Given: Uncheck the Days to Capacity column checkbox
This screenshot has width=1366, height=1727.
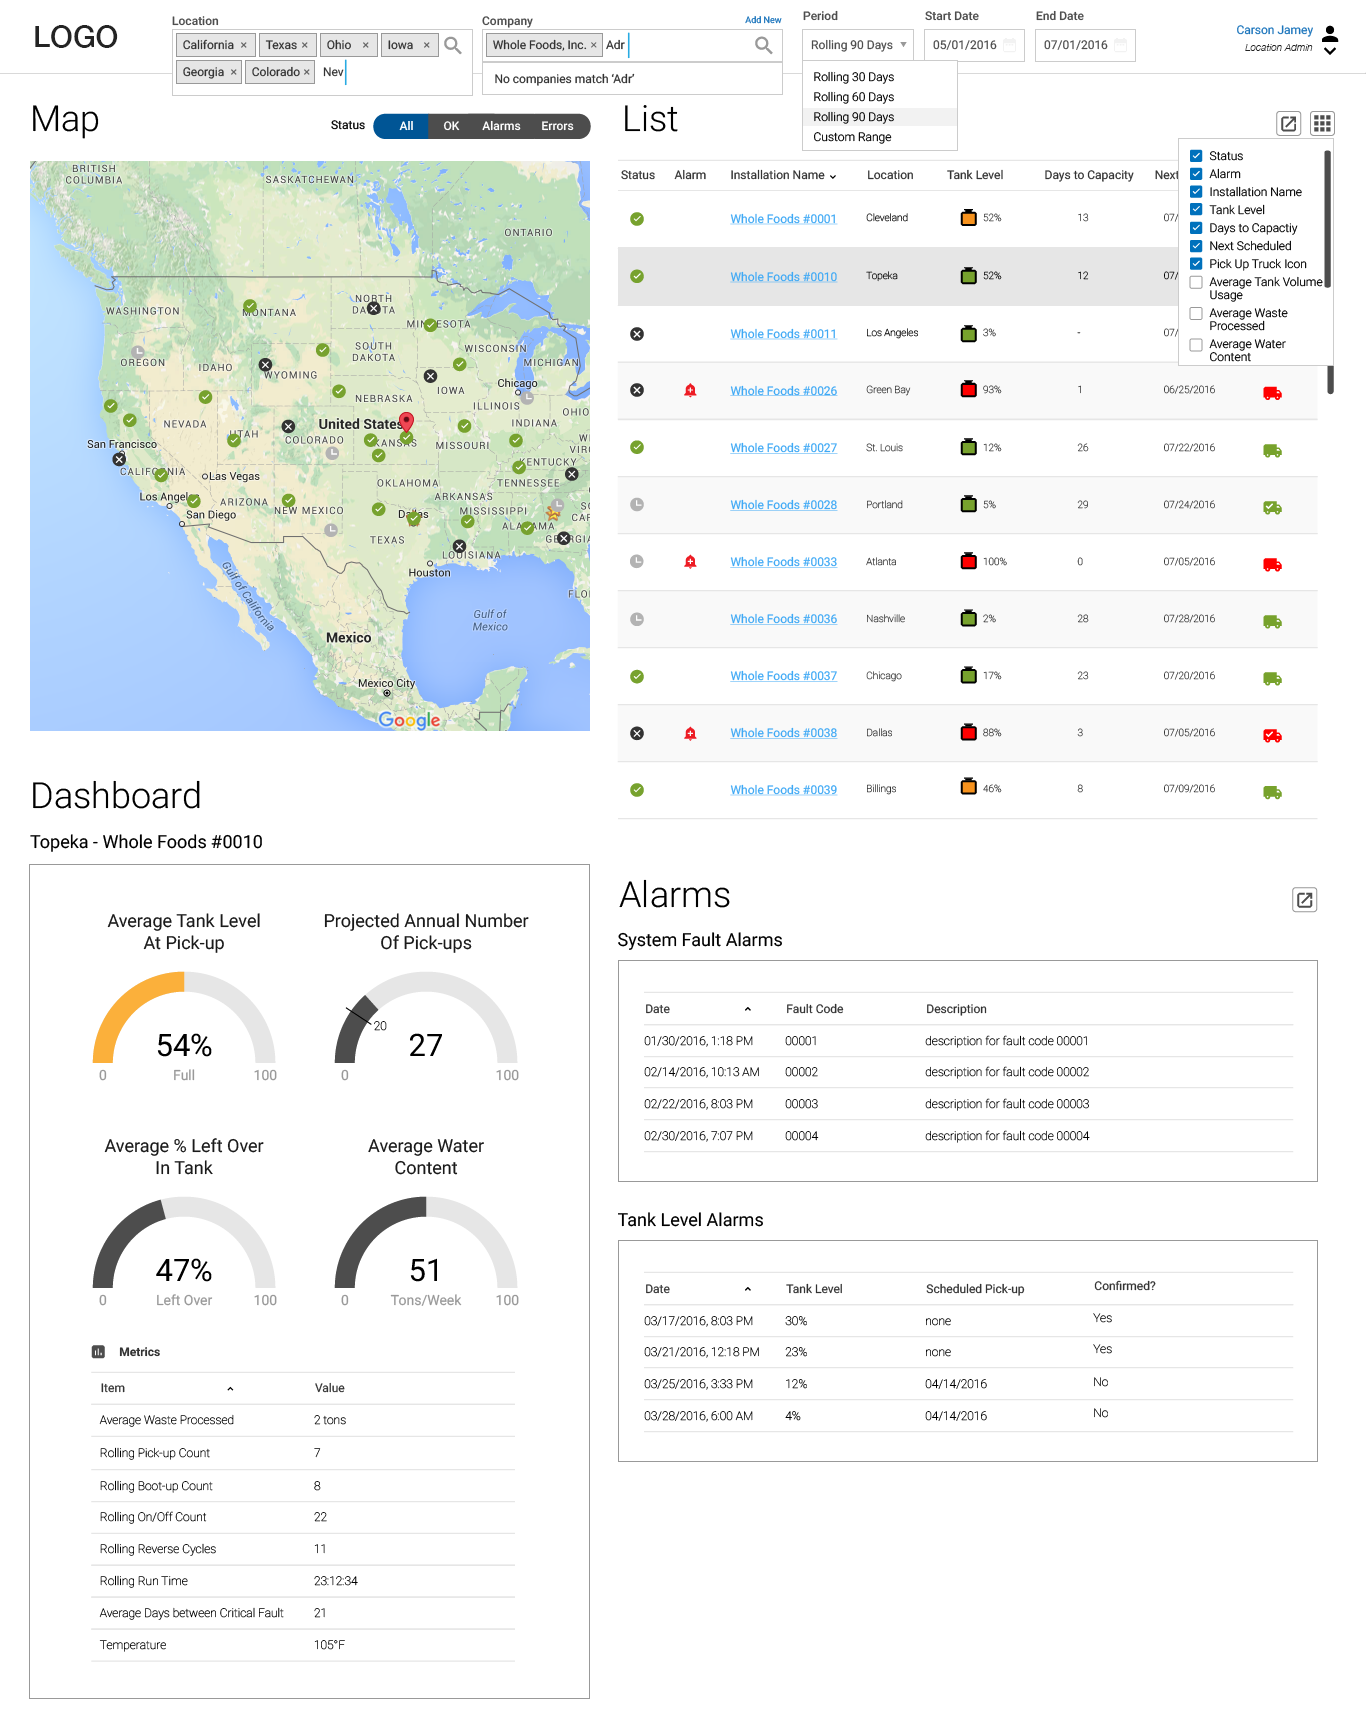Looking at the screenshot, I should pyautogui.click(x=1196, y=228).
